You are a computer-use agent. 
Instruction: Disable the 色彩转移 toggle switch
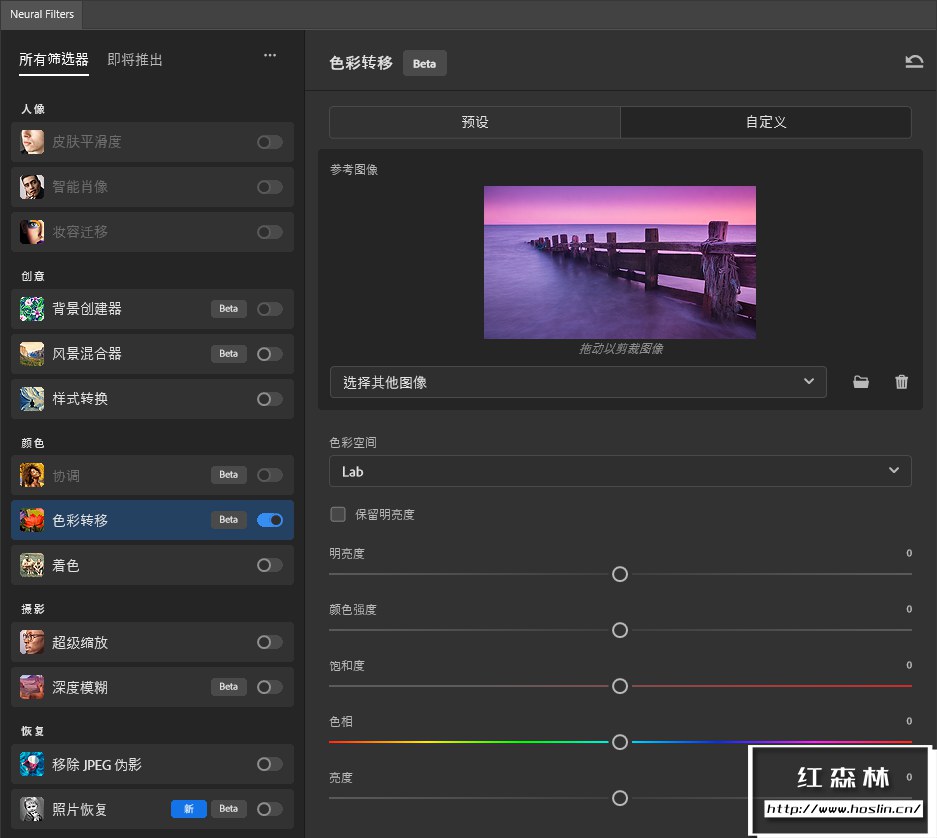[270, 520]
